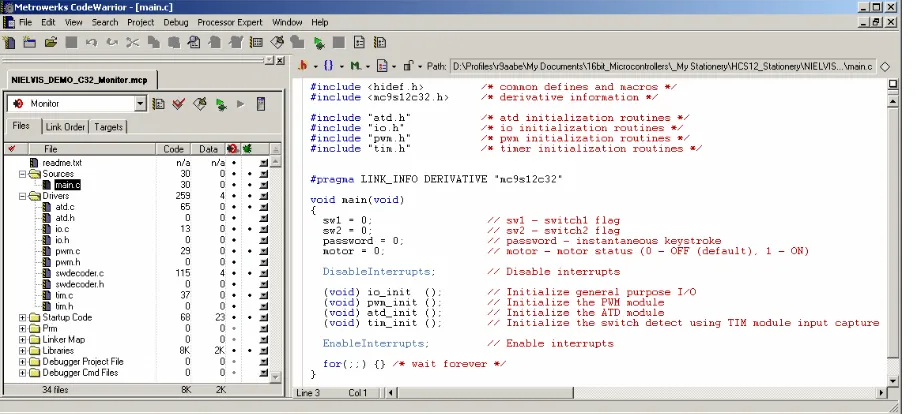Switch to the Targets tab
The width and height of the screenshot is (920, 414).
click(108, 127)
